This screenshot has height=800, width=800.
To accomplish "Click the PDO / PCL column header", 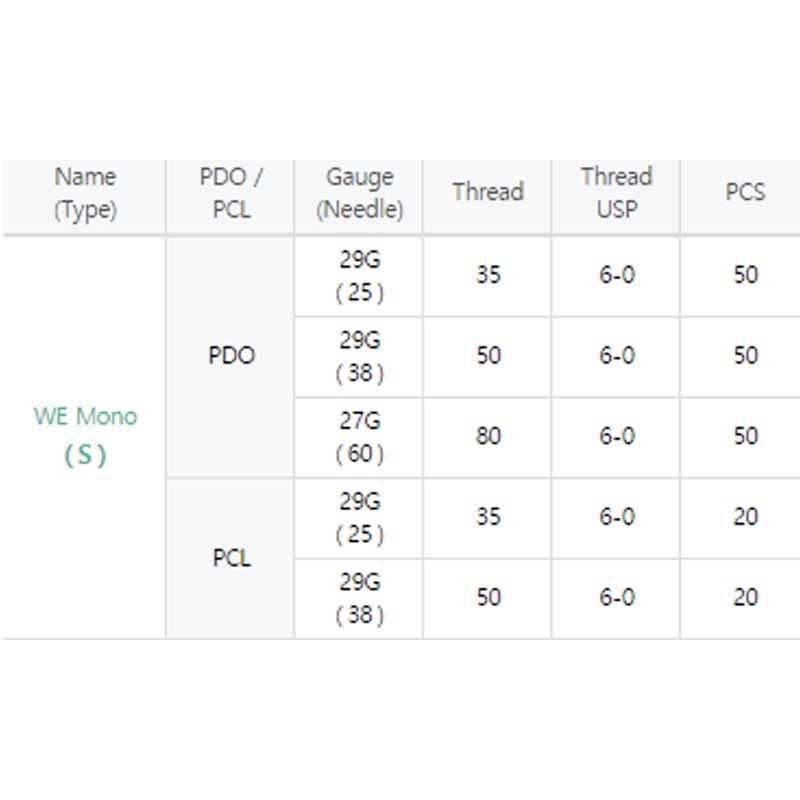I will [x=231, y=193].
